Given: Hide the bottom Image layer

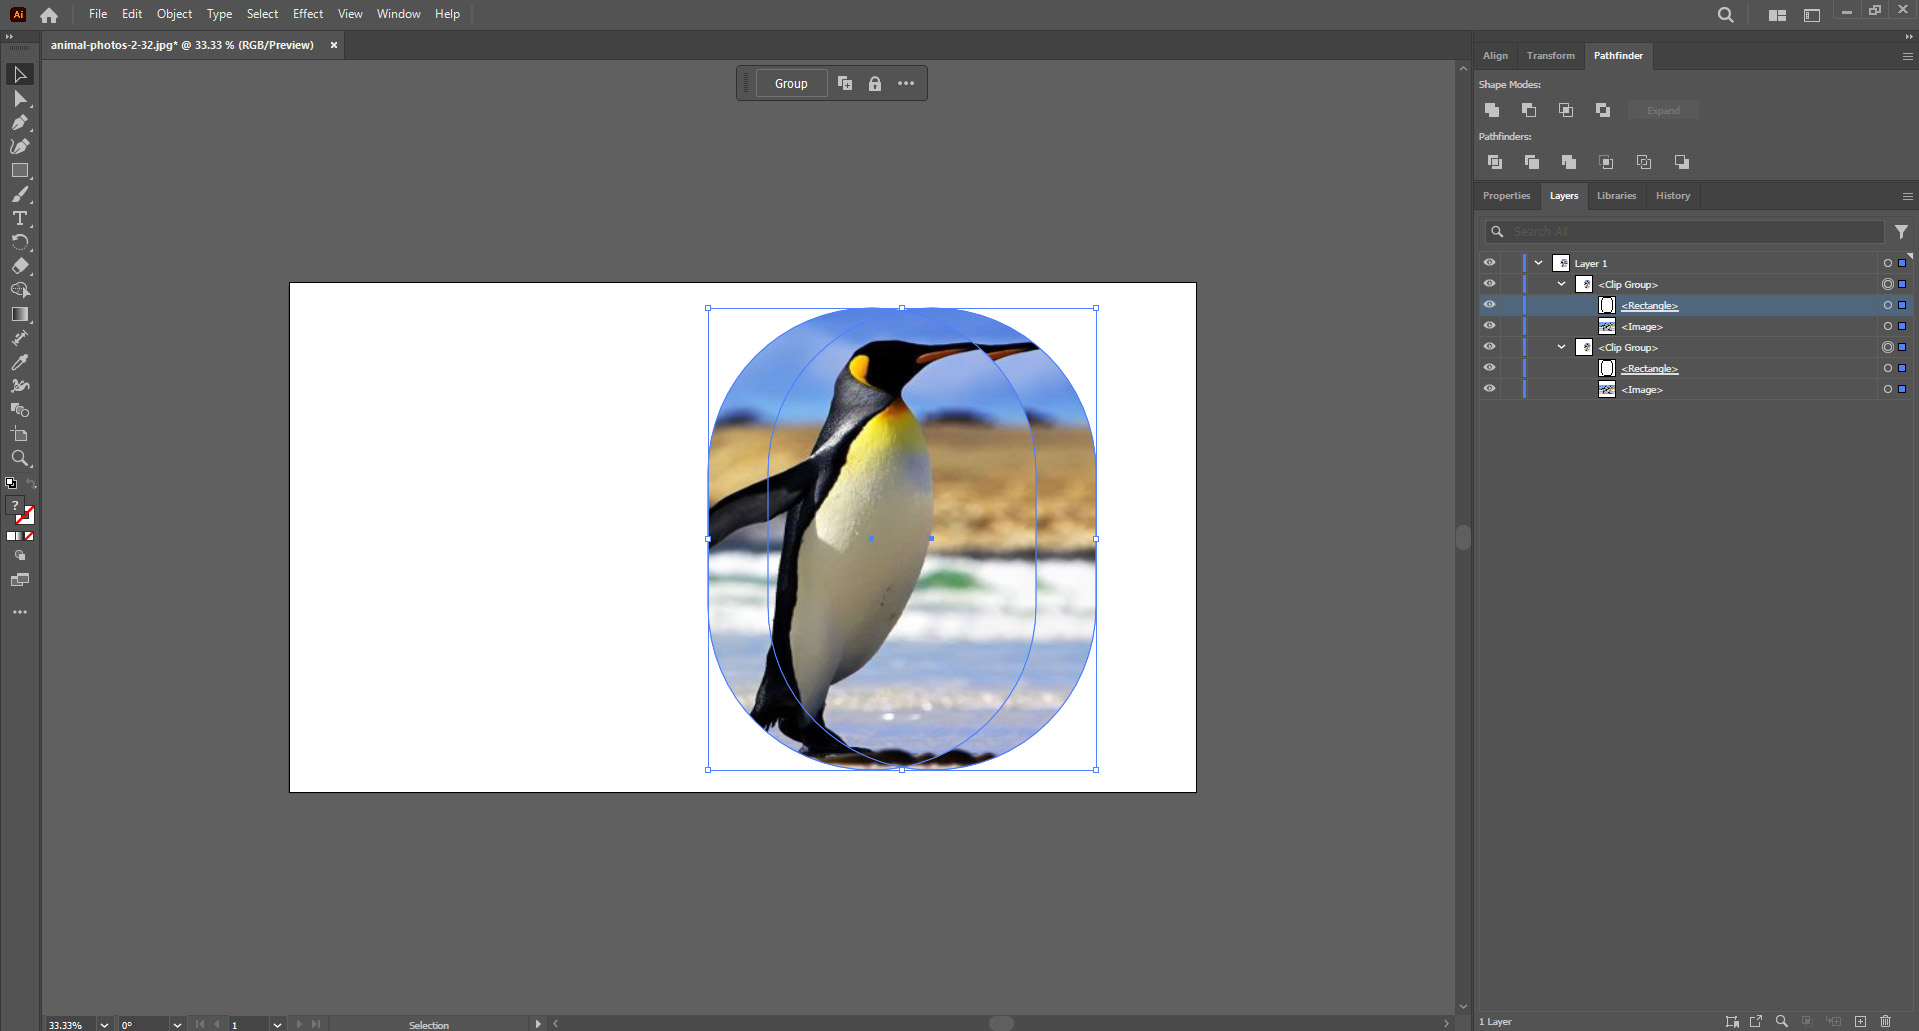Looking at the screenshot, I should click(1489, 389).
